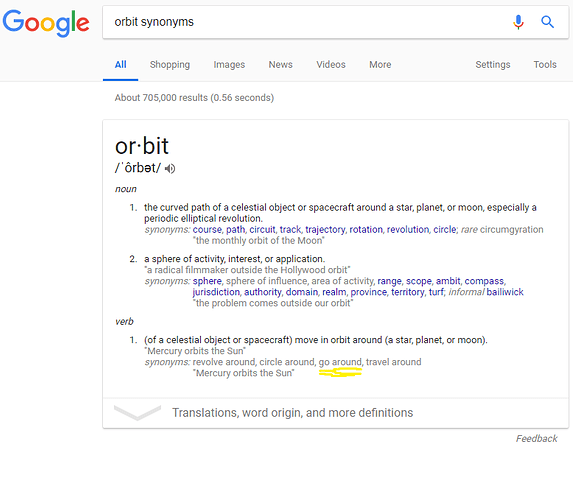The image size is (573, 500).
Task: Open the News results tab
Action: (280, 65)
